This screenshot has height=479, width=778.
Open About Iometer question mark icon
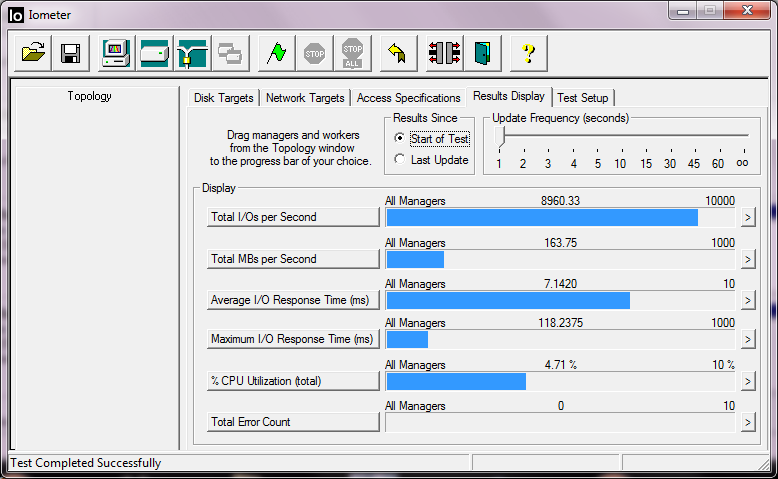click(529, 53)
